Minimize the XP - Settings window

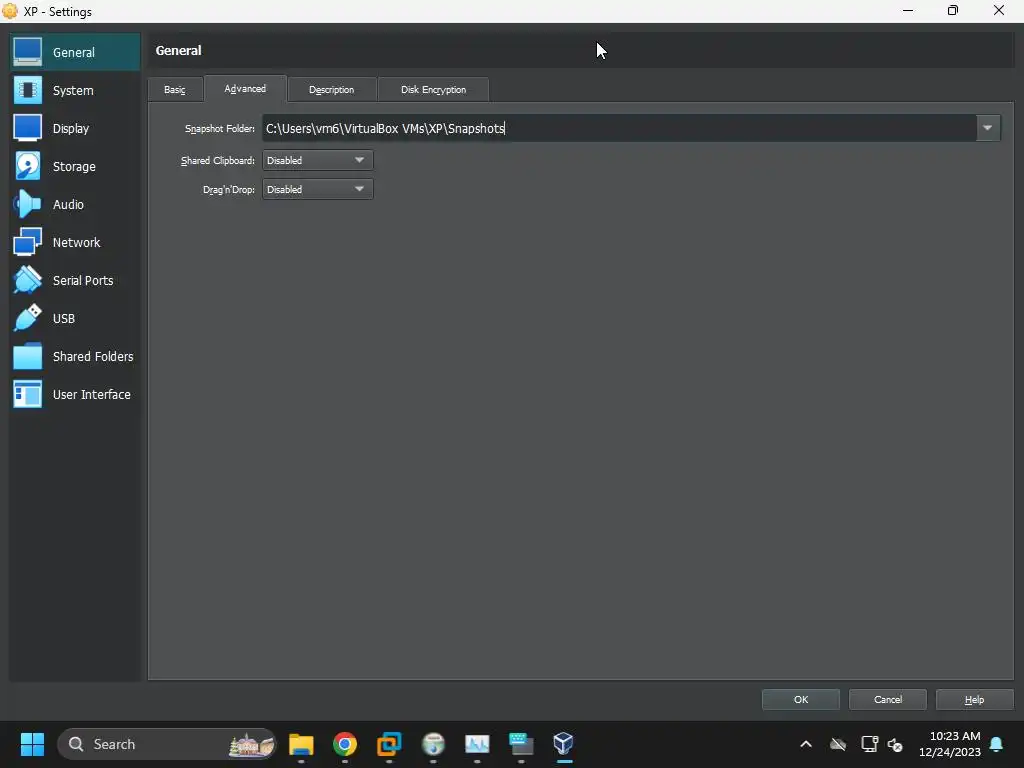pyautogui.click(x=908, y=10)
